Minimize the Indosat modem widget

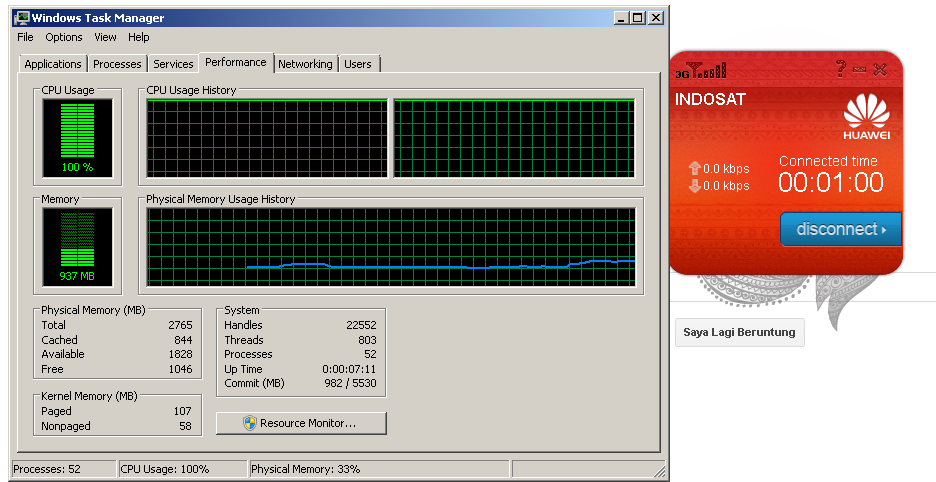click(860, 70)
